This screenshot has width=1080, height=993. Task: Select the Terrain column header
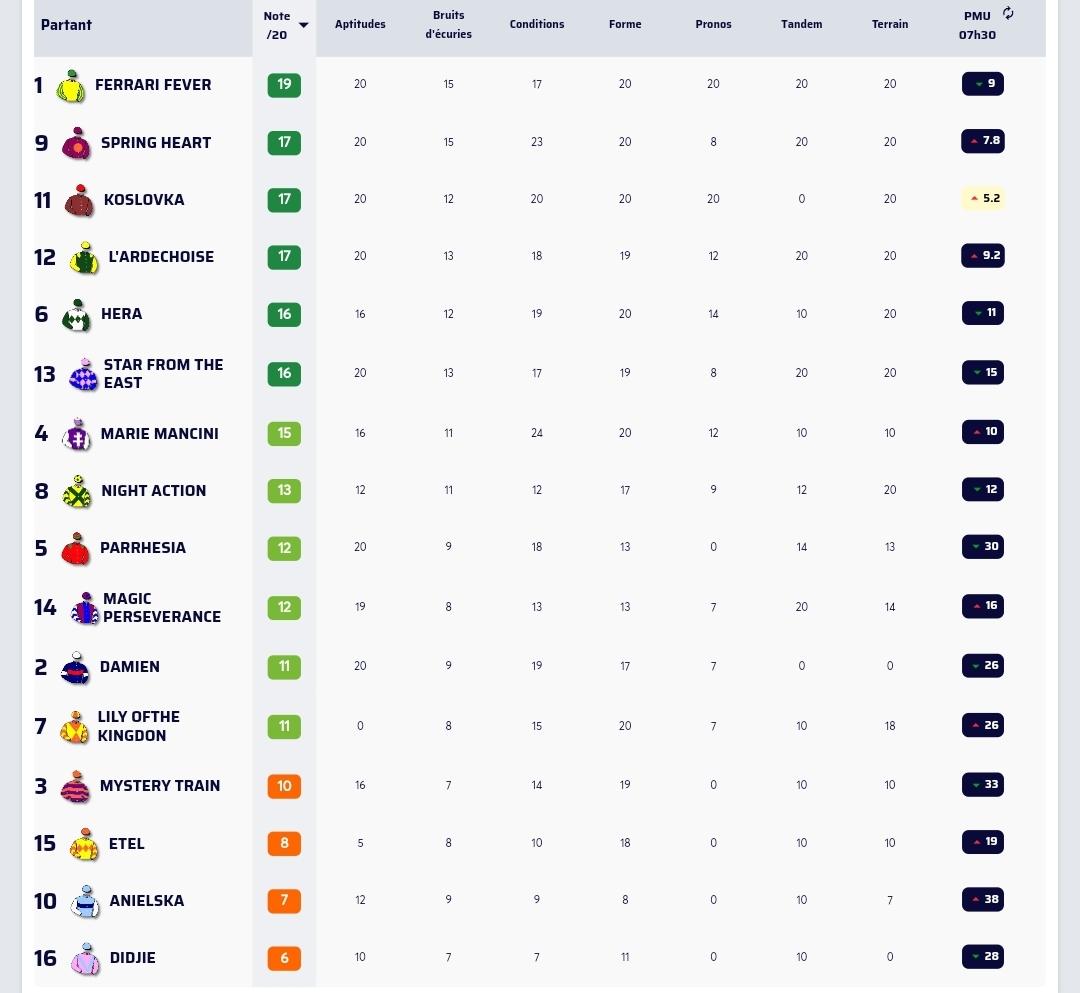pyautogui.click(x=890, y=24)
